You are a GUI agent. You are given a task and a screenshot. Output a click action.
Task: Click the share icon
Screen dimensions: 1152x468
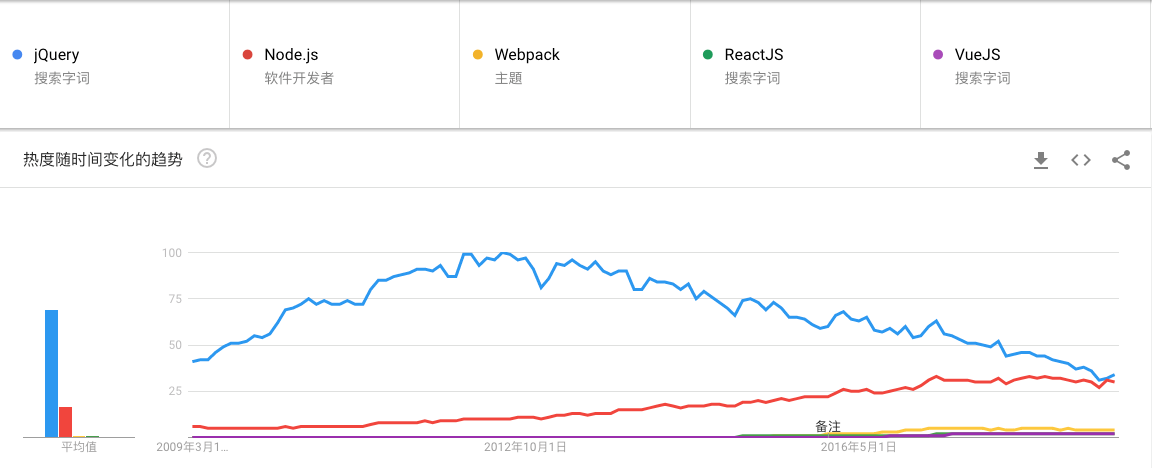pyautogui.click(x=1121, y=160)
